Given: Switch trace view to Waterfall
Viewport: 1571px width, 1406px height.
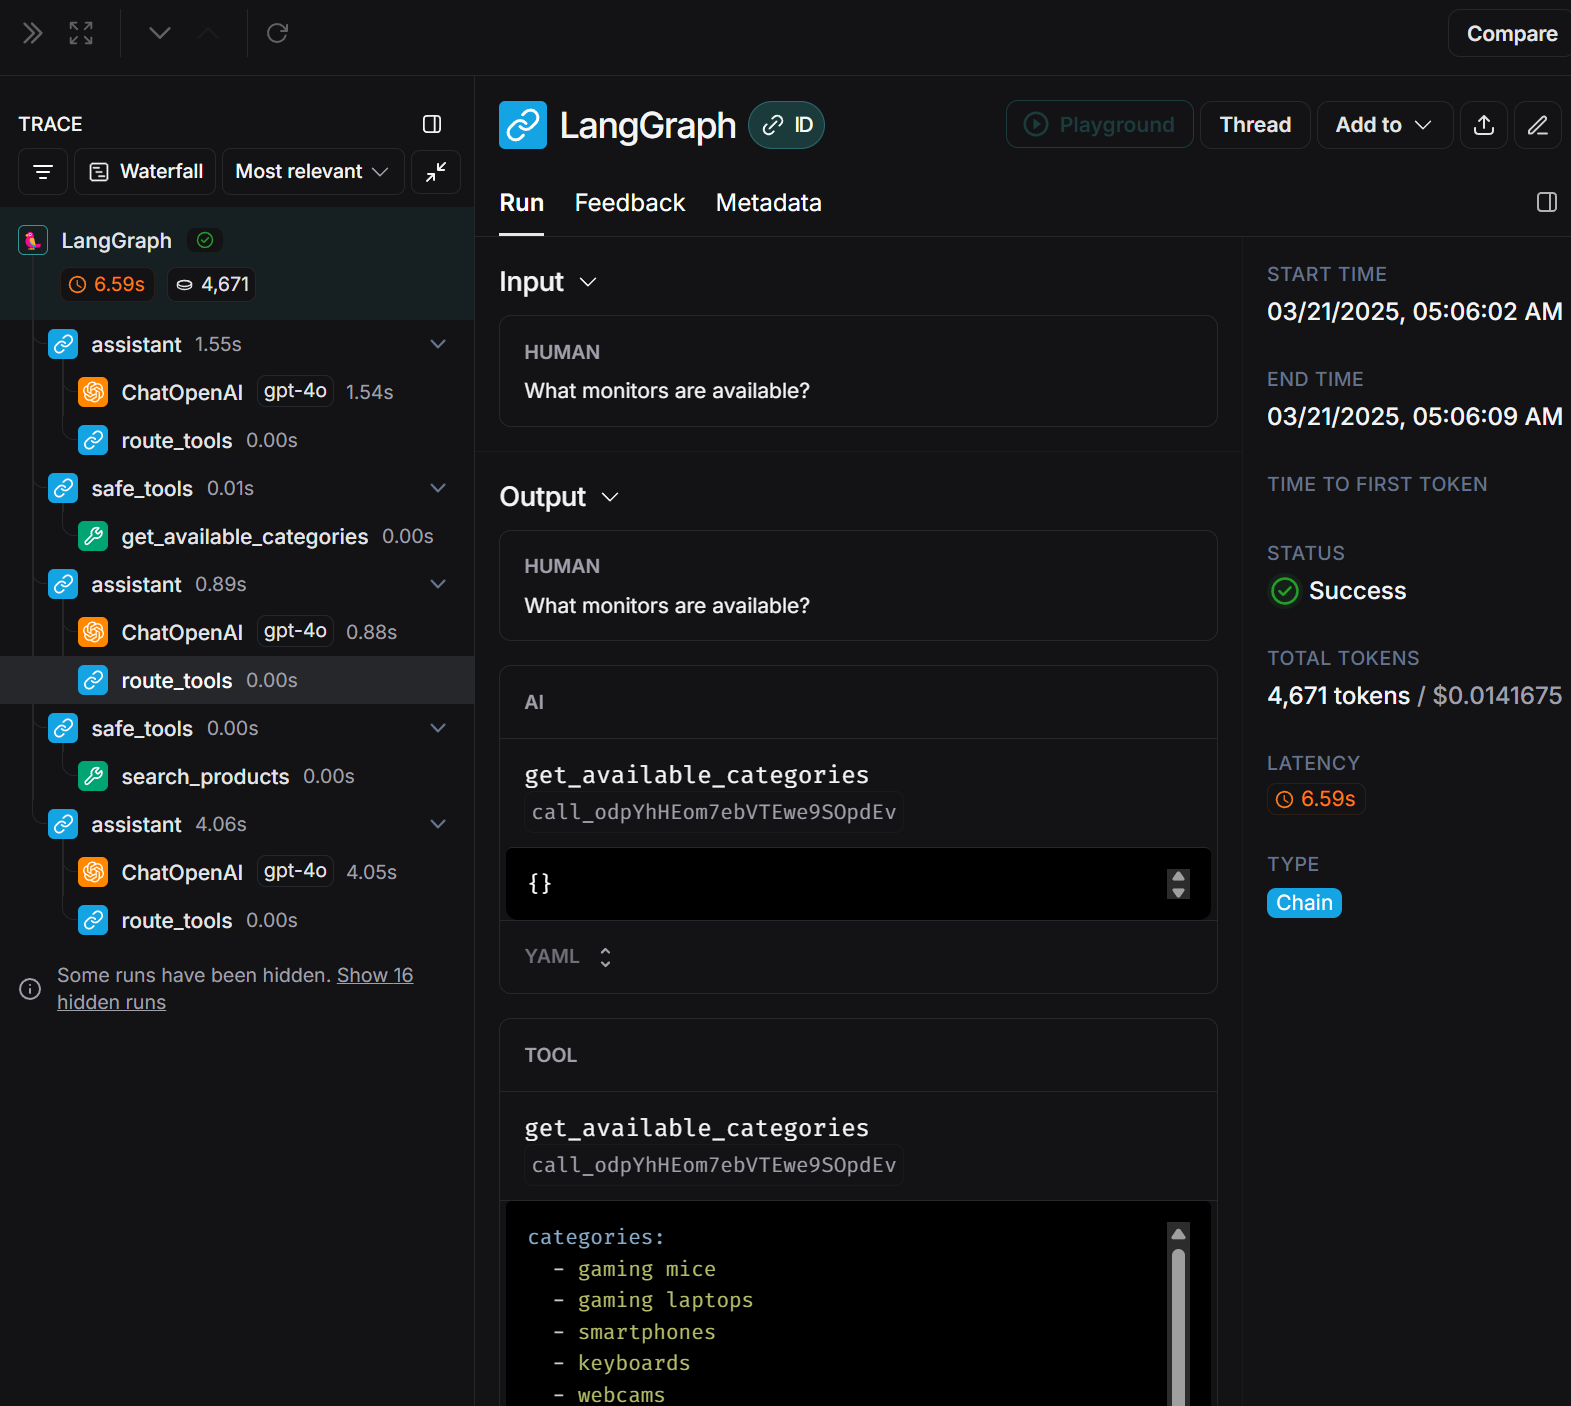Looking at the screenshot, I should 146,172.
